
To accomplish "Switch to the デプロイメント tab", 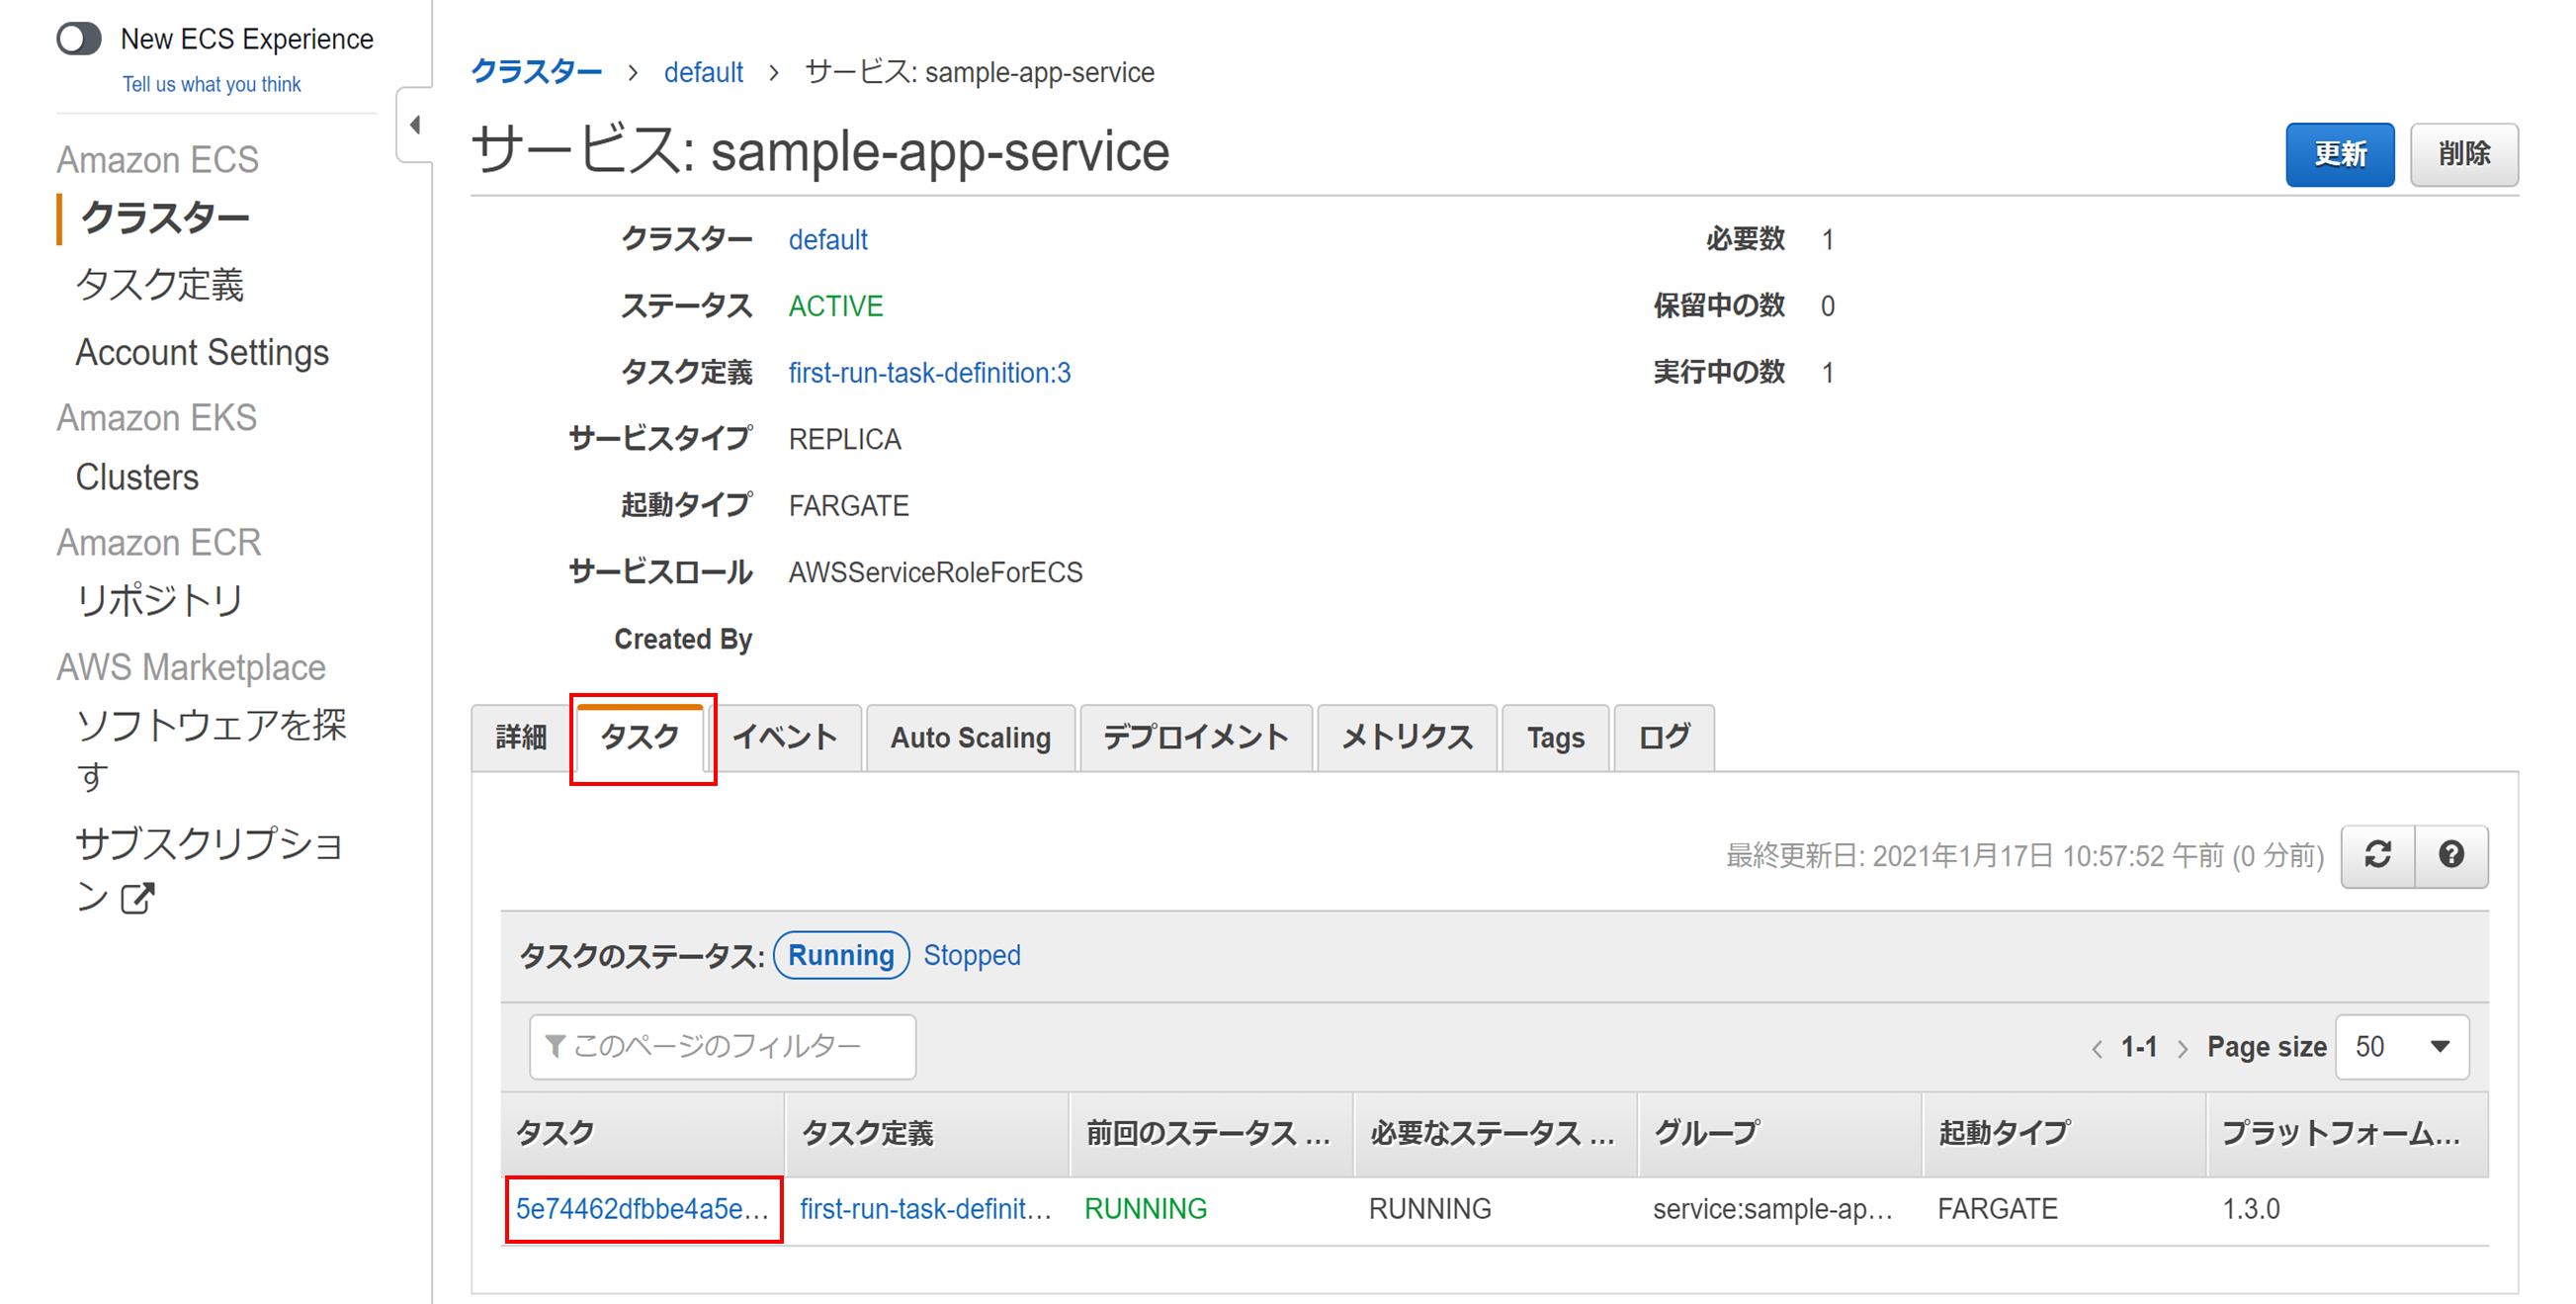I will (1196, 738).
